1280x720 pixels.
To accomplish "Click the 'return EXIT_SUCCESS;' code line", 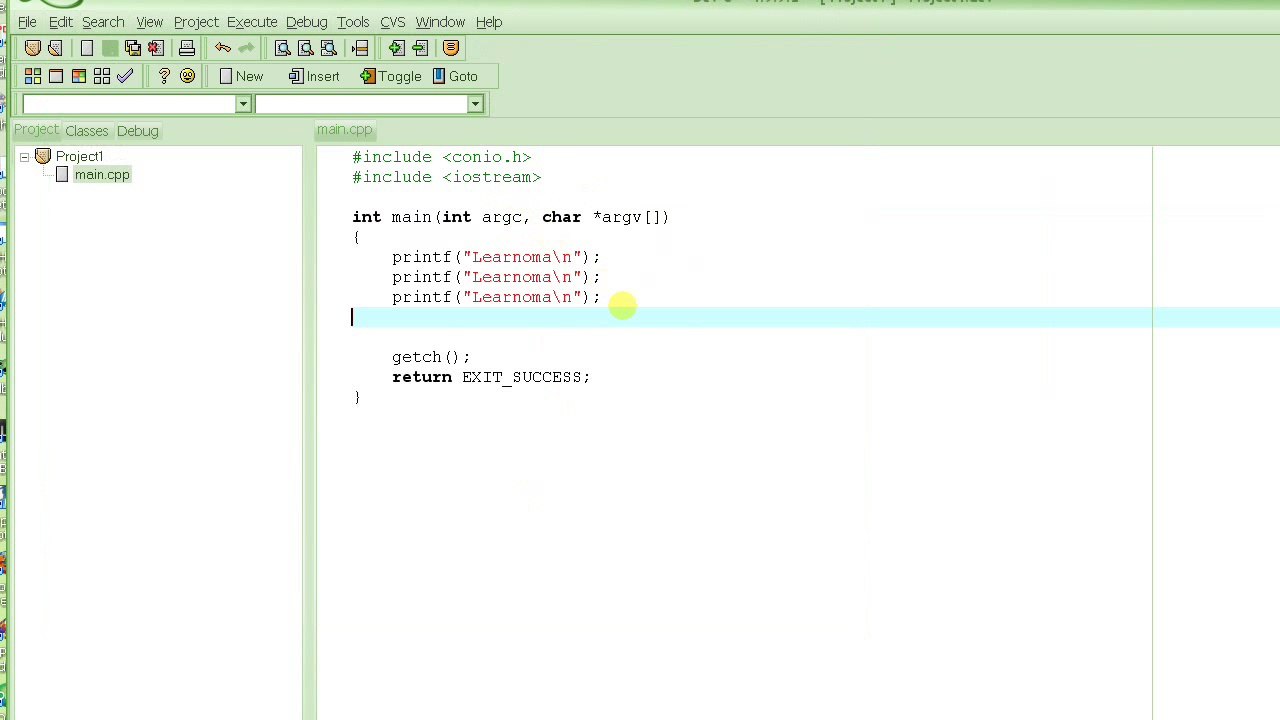I will (491, 377).
